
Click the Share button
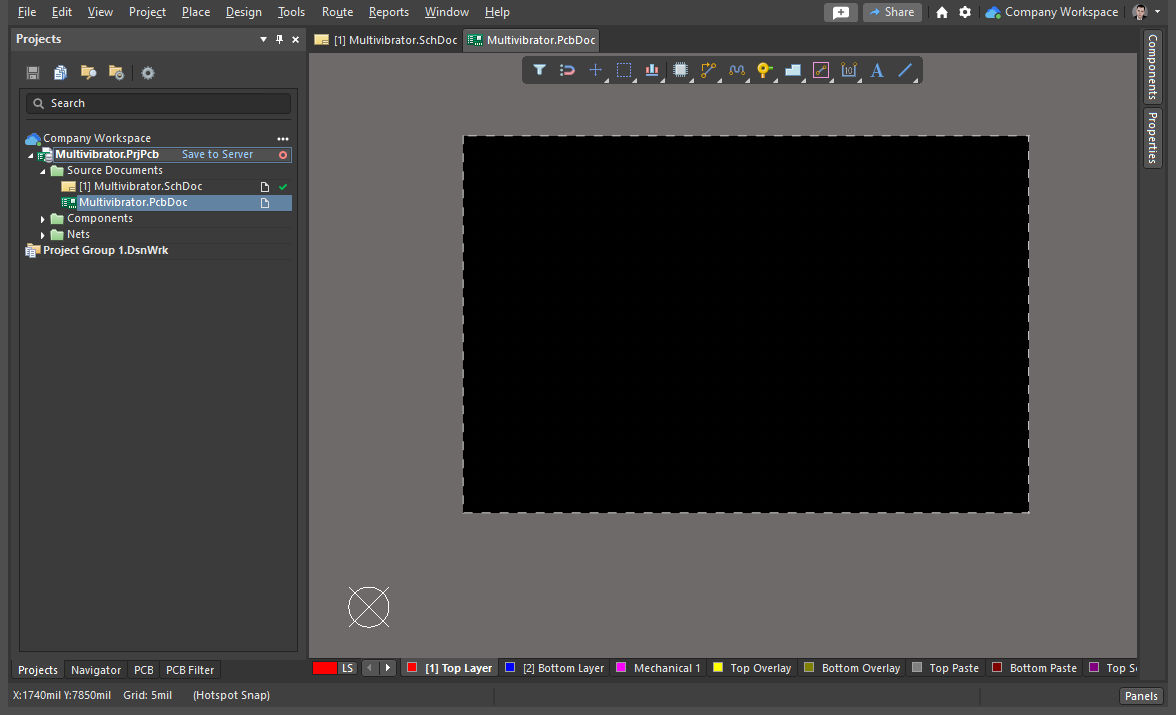tap(891, 12)
